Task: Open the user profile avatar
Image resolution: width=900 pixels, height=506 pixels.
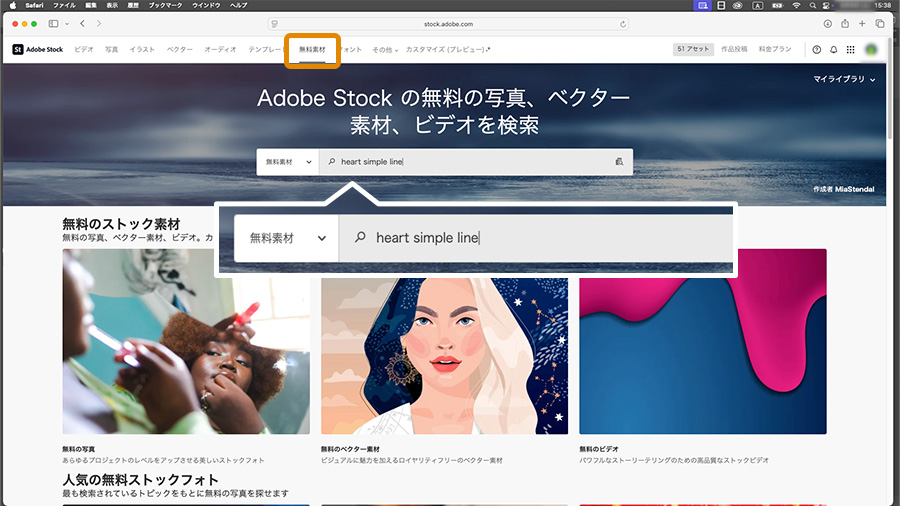Action: click(x=871, y=50)
